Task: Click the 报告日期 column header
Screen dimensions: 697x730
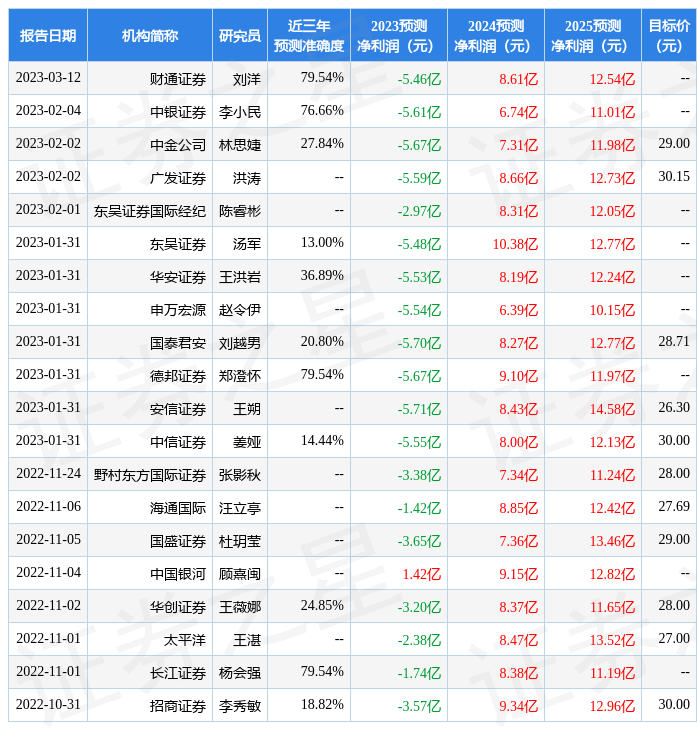Action: [x=48, y=36]
